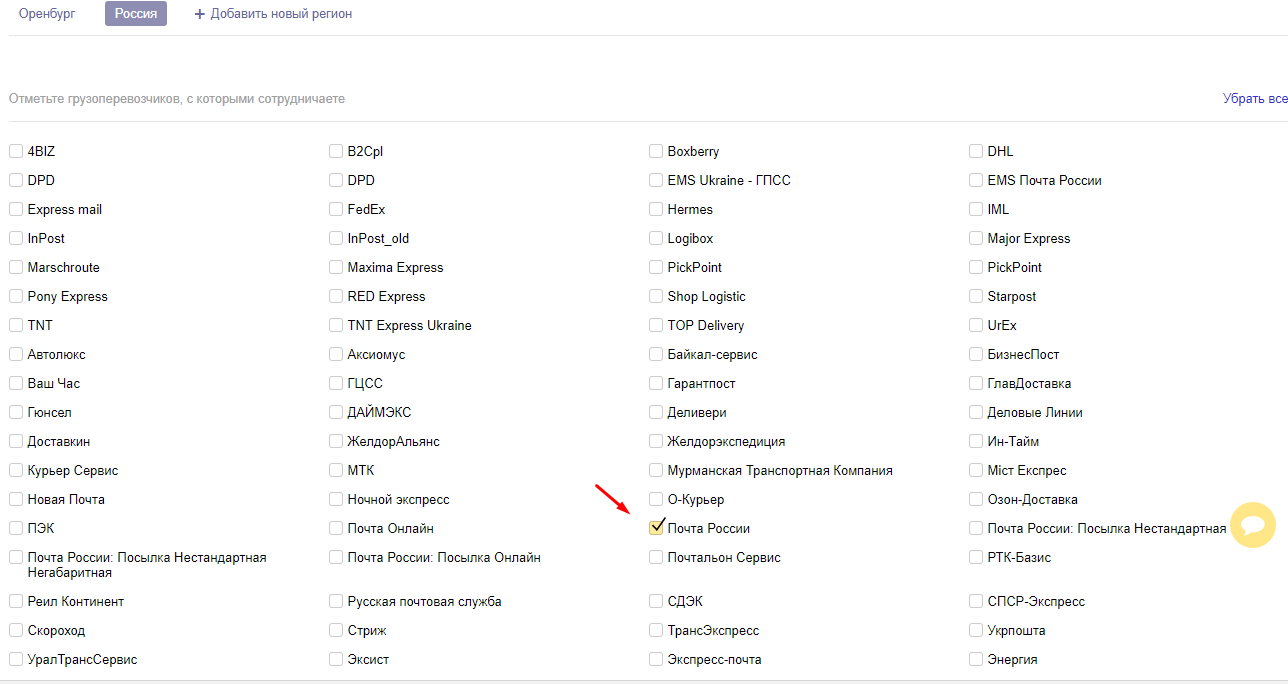The width and height of the screenshot is (1288, 684).
Task: Enable the B2Cpl carrier checkbox
Action: [x=336, y=151]
